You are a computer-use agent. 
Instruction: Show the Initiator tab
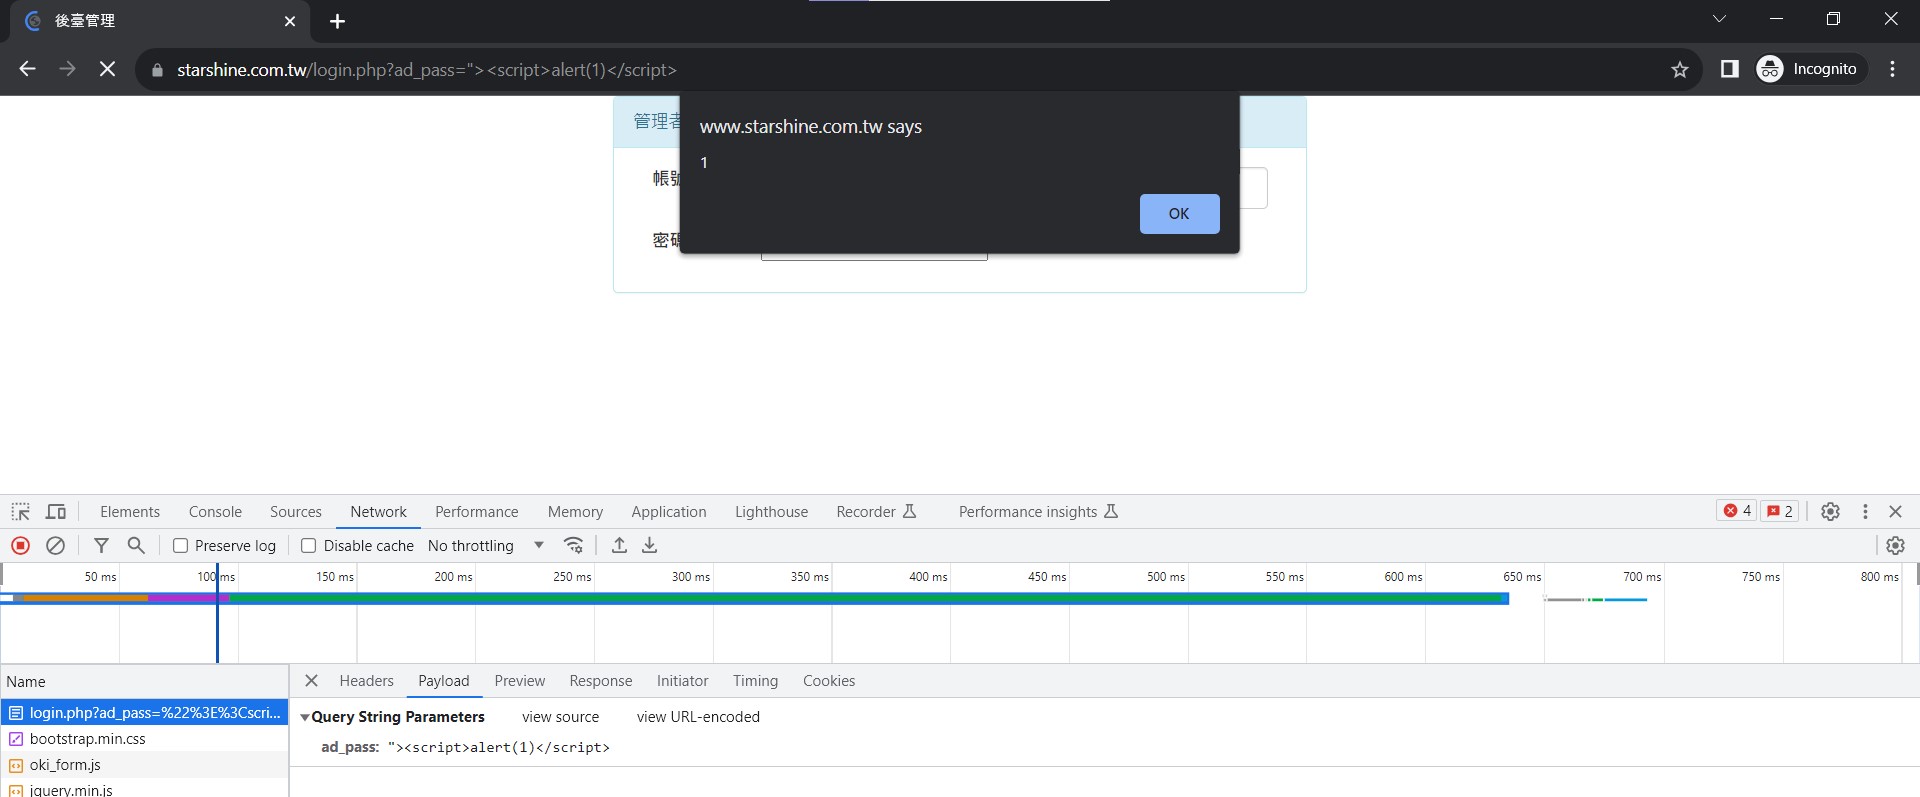(x=682, y=681)
